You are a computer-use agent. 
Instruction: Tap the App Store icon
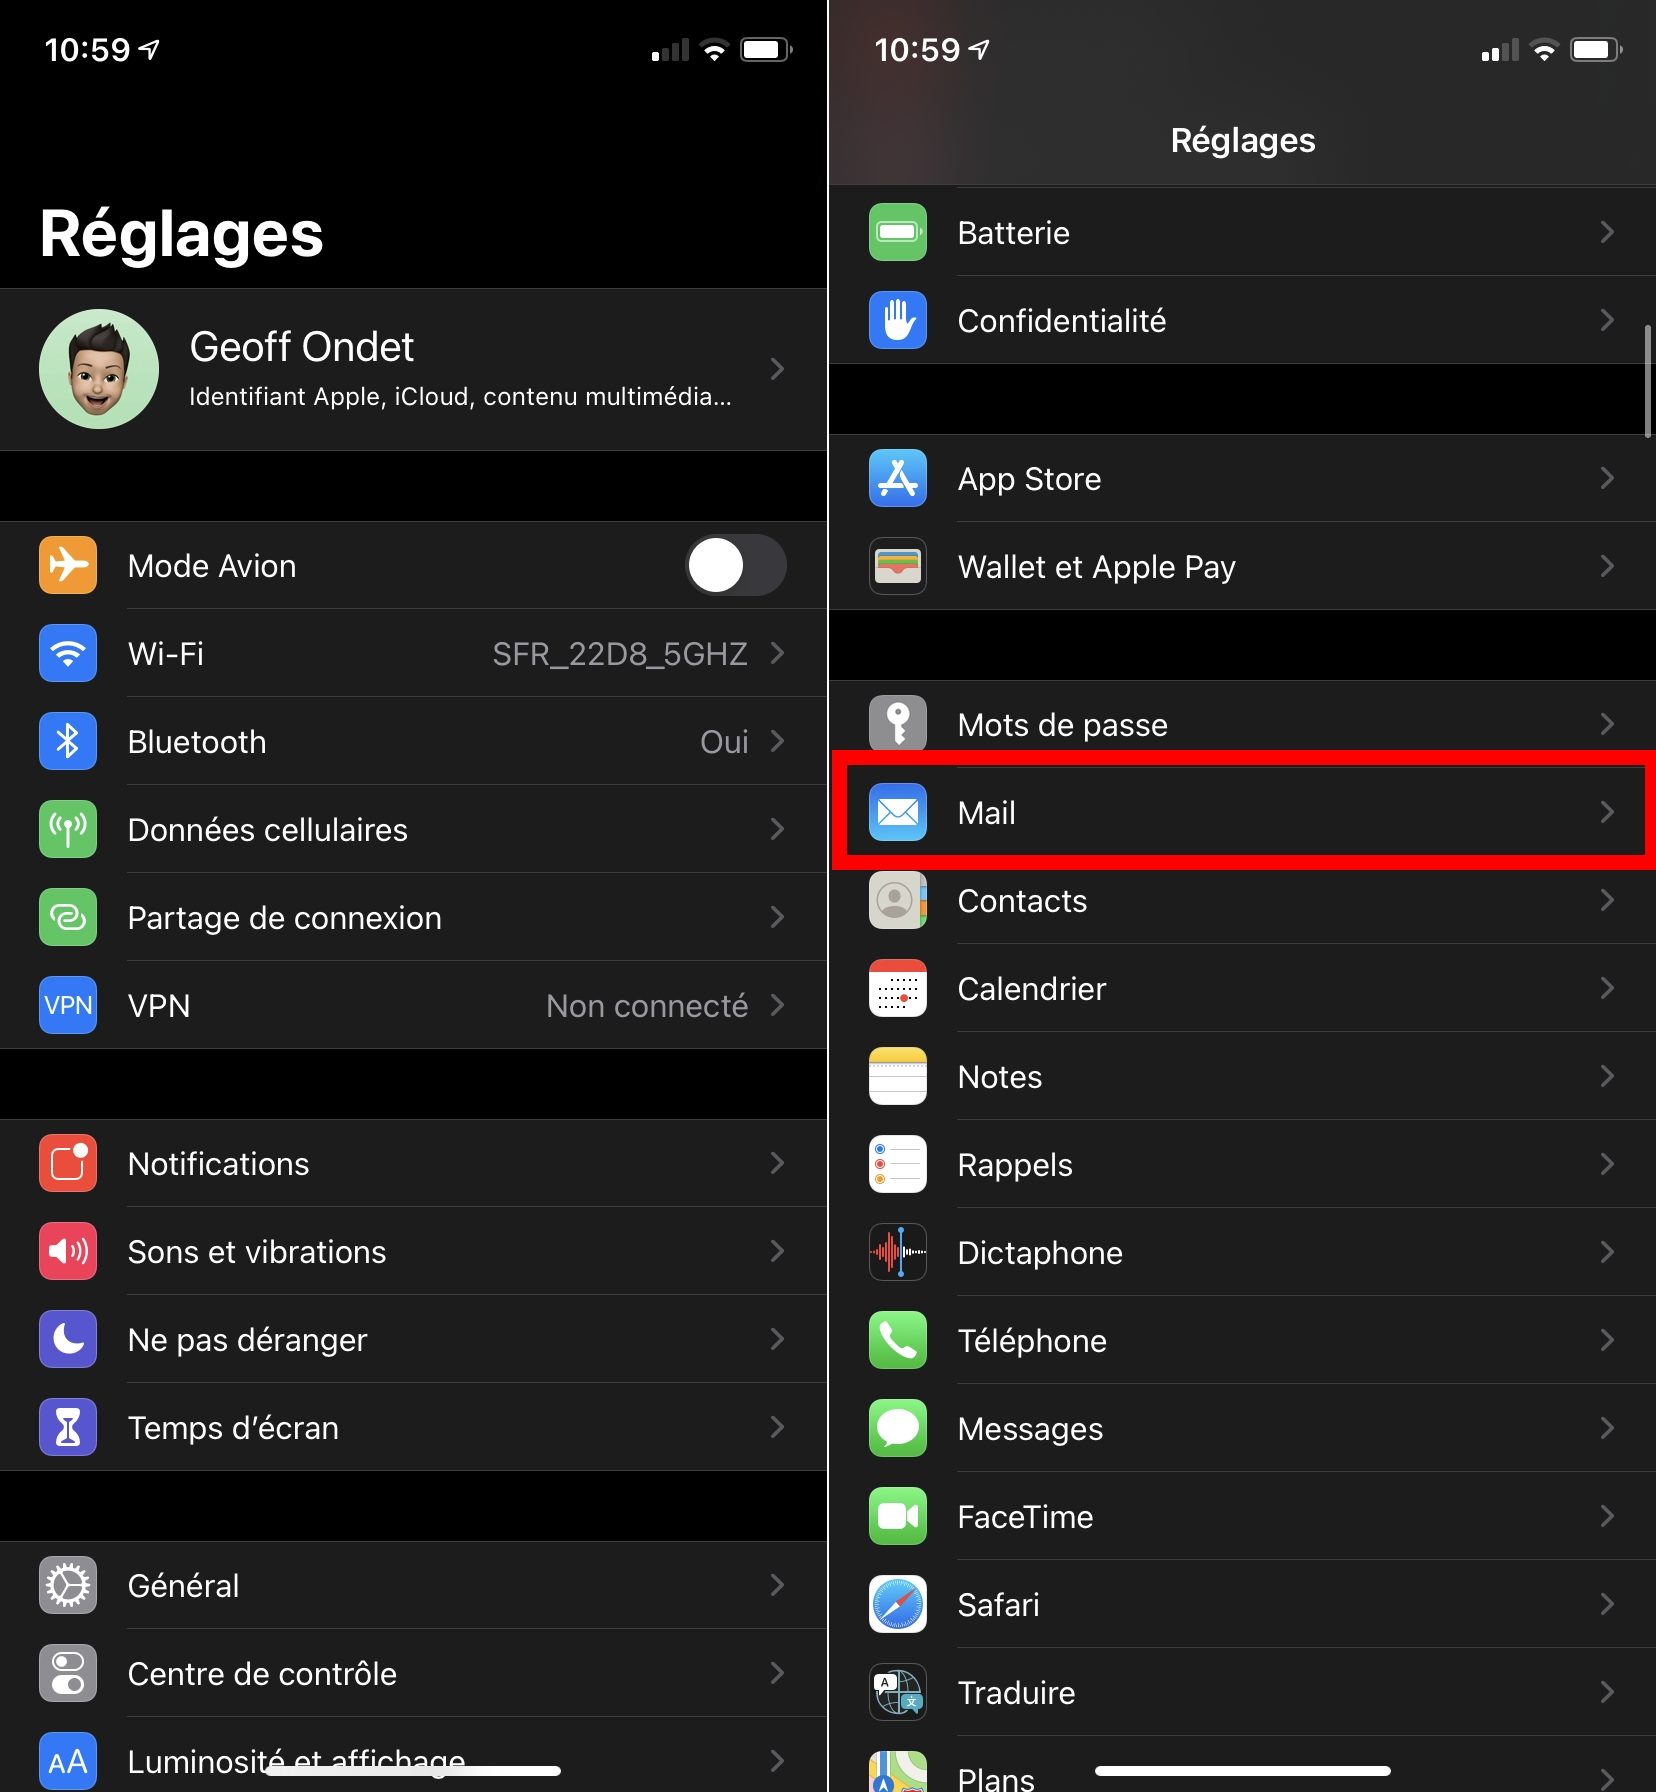[898, 478]
